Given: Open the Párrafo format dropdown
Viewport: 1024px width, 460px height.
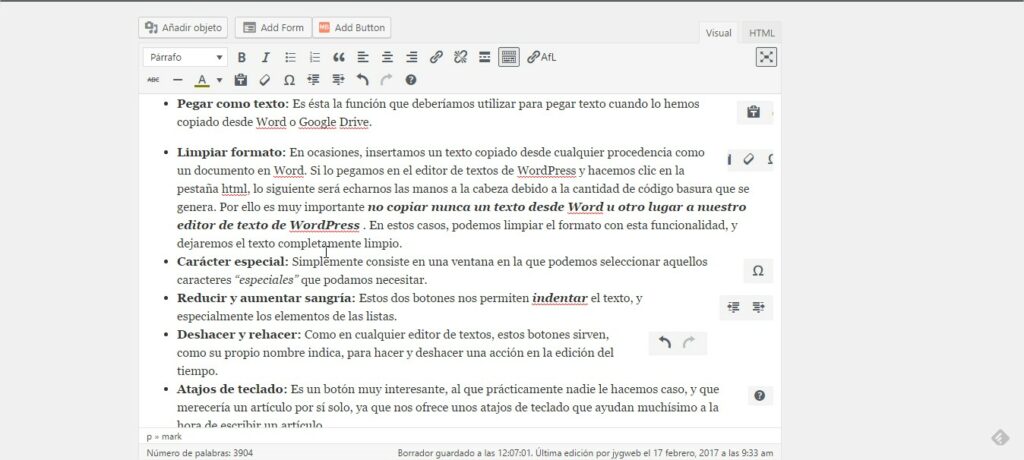Looking at the screenshot, I should pyautogui.click(x=185, y=58).
